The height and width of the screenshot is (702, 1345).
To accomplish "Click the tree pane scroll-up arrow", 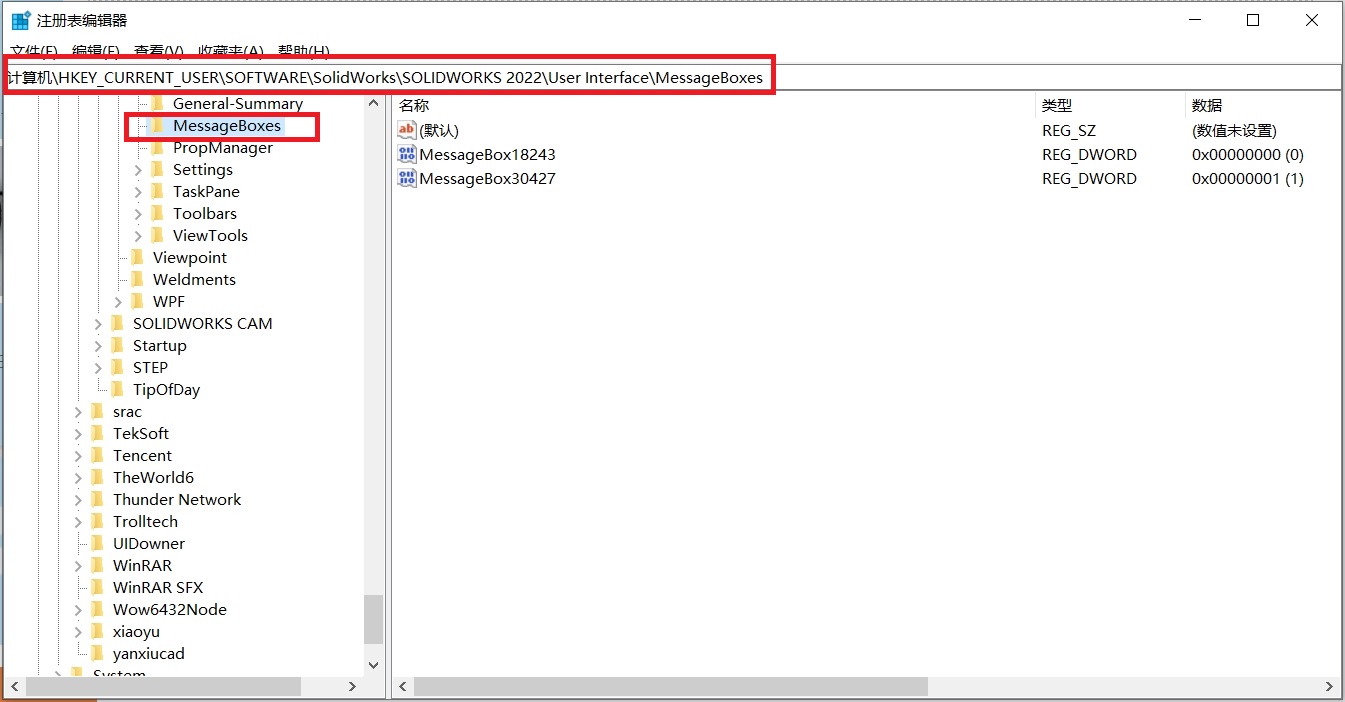I will 373,103.
